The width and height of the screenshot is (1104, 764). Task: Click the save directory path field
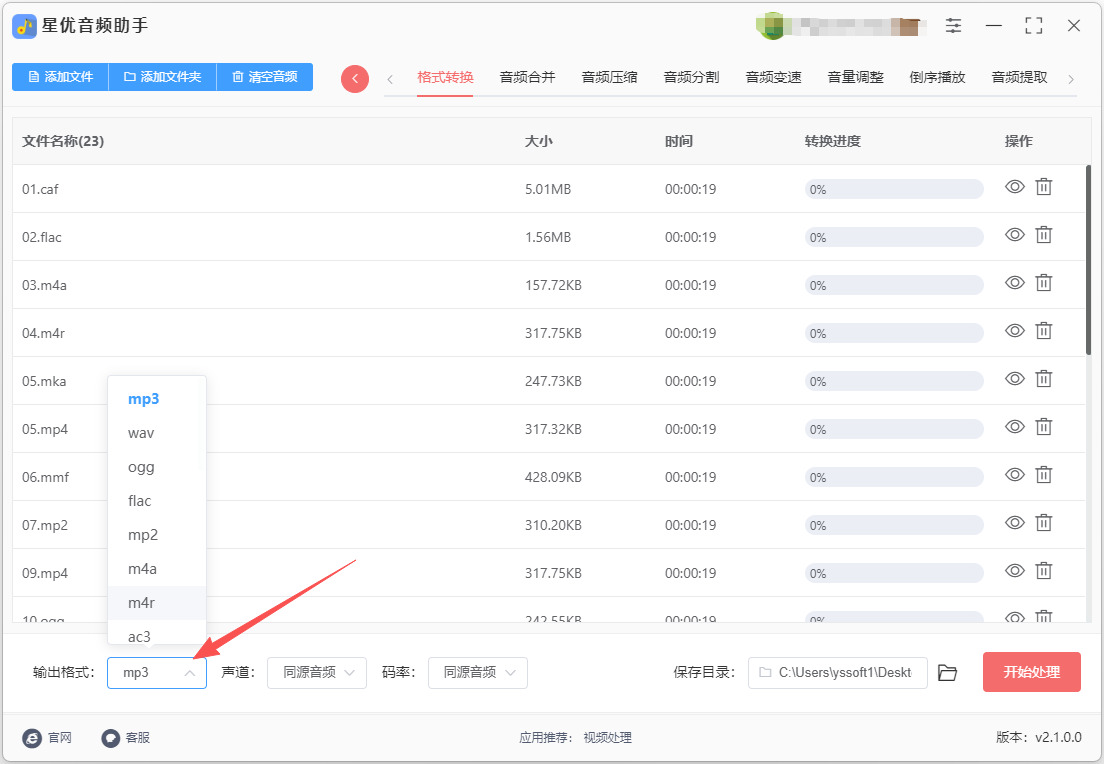(x=837, y=672)
